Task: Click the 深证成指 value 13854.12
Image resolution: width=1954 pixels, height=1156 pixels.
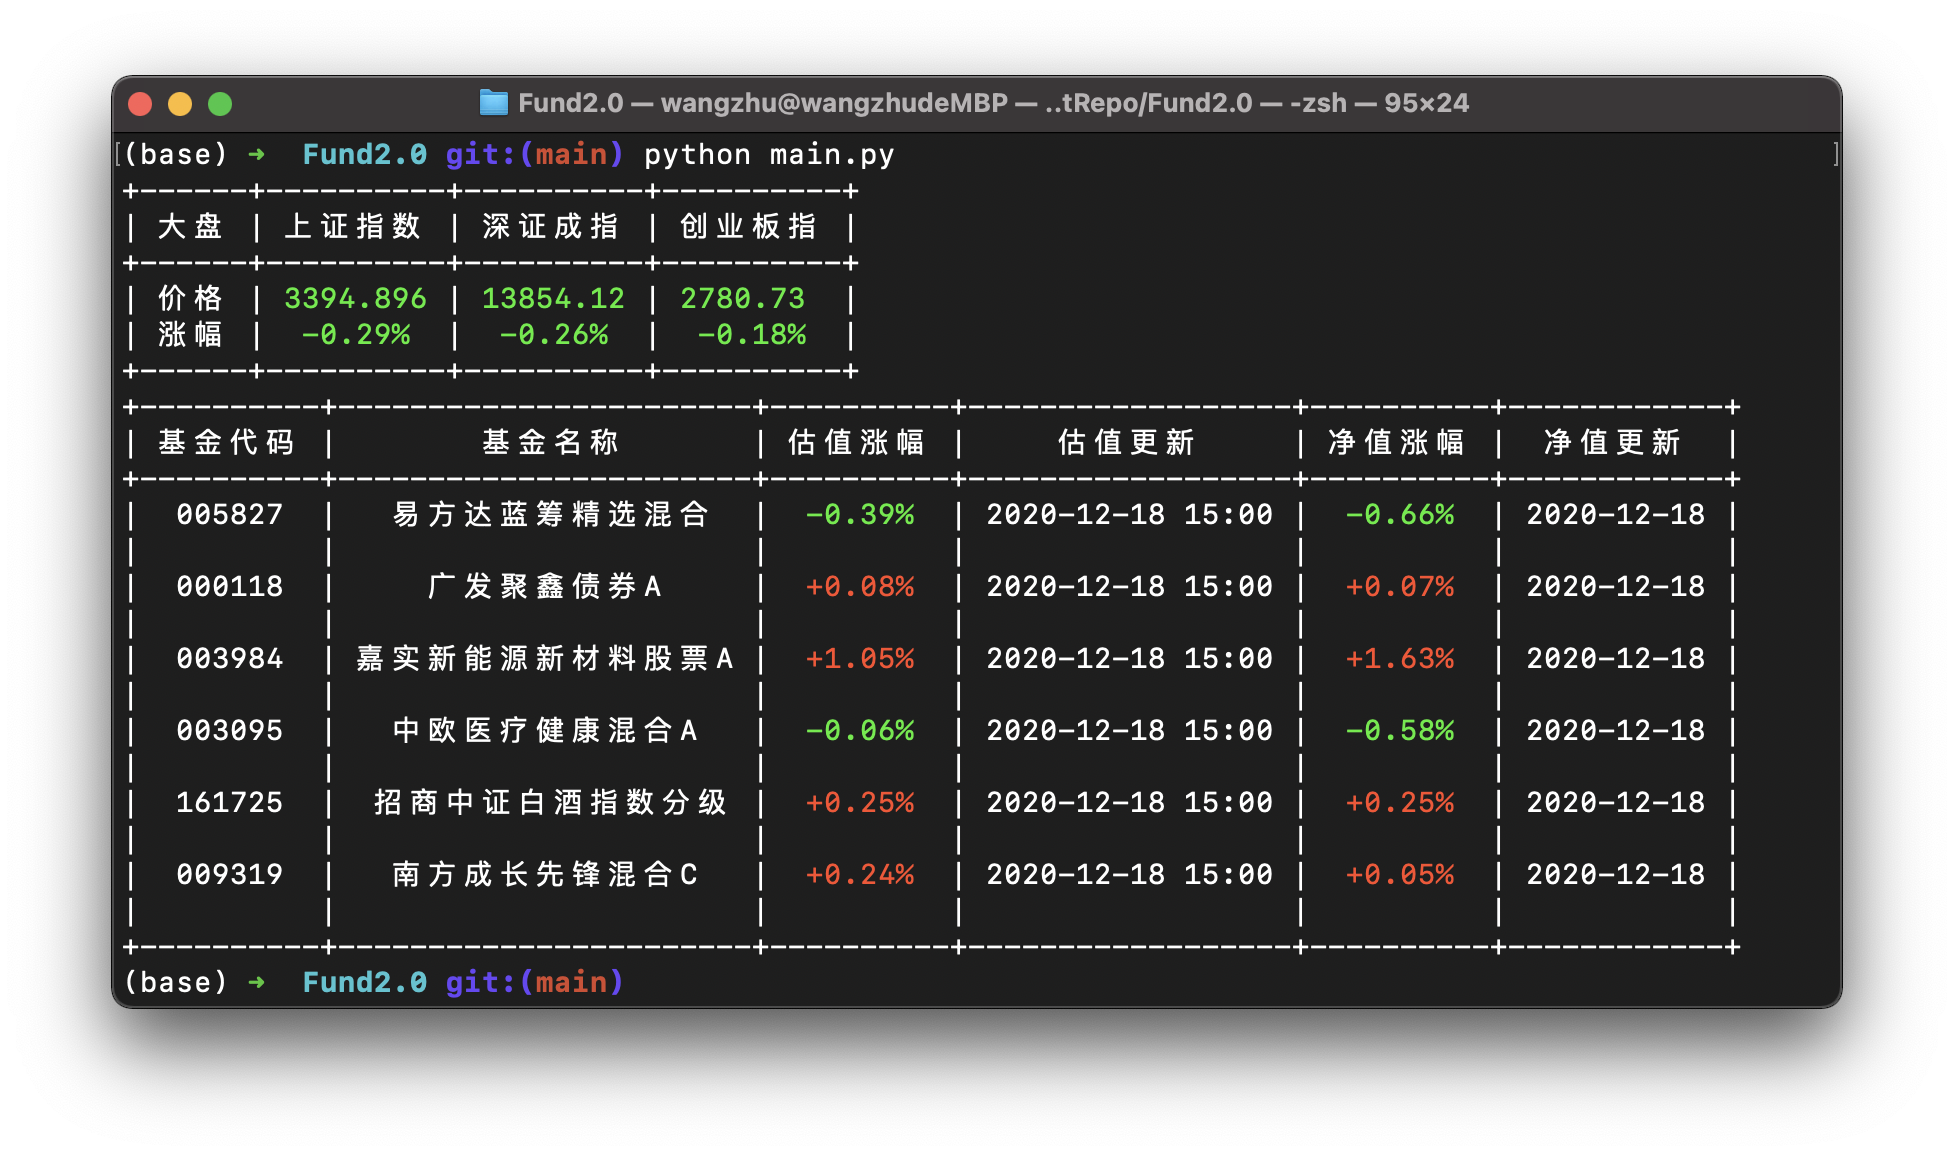Action: click(x=553, y=299)
